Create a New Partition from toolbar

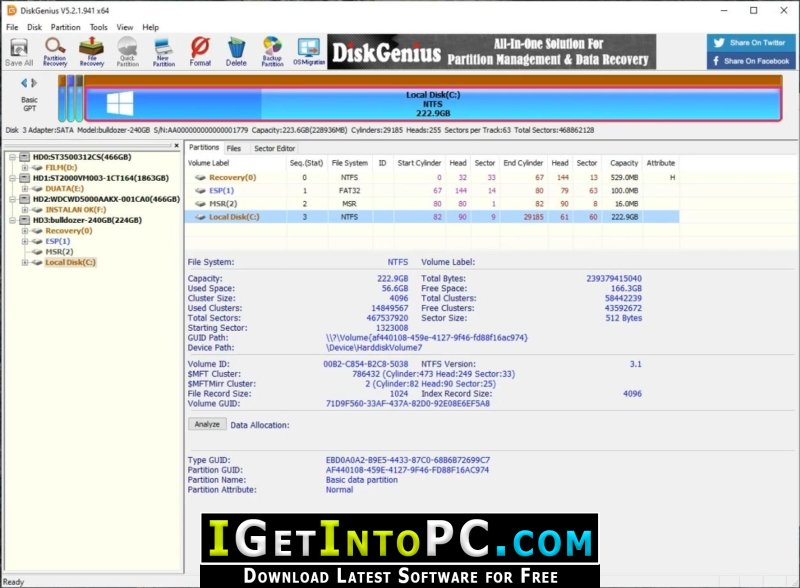pos(164,52)
